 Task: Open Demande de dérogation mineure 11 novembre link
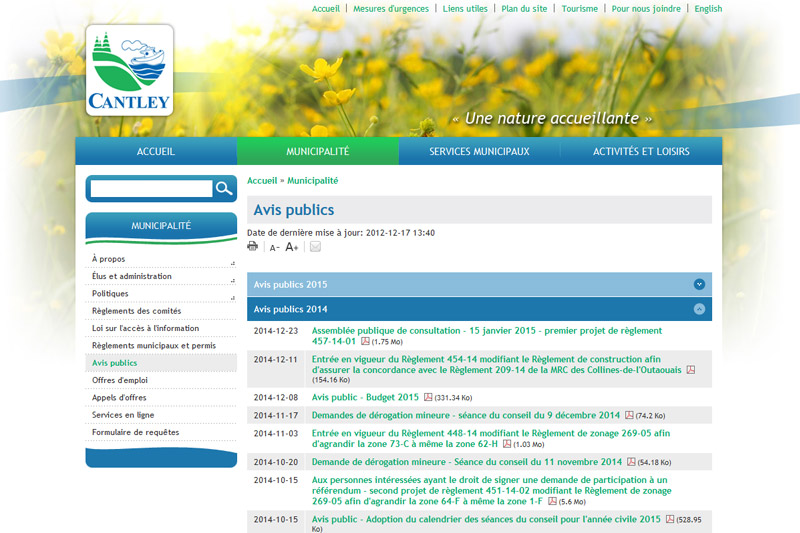coord(467,462)
